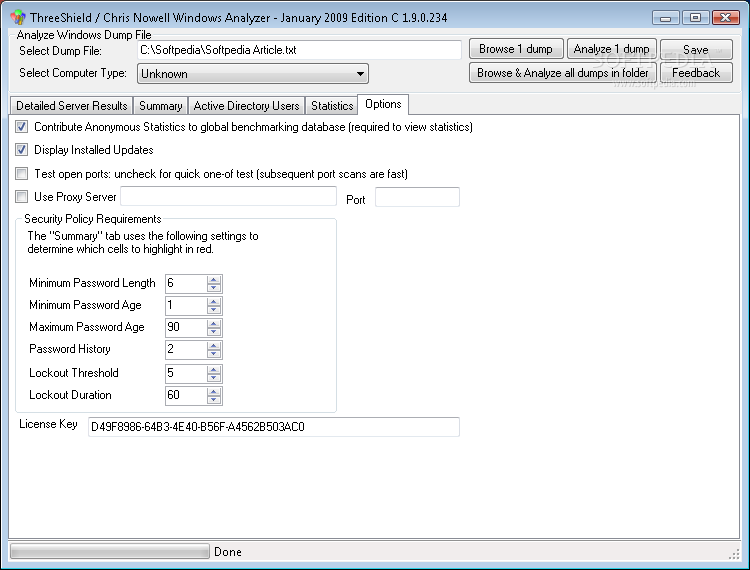
Task: Toggle Contribute Anonymous Statistics checkbox
Action: pos(22,127)
